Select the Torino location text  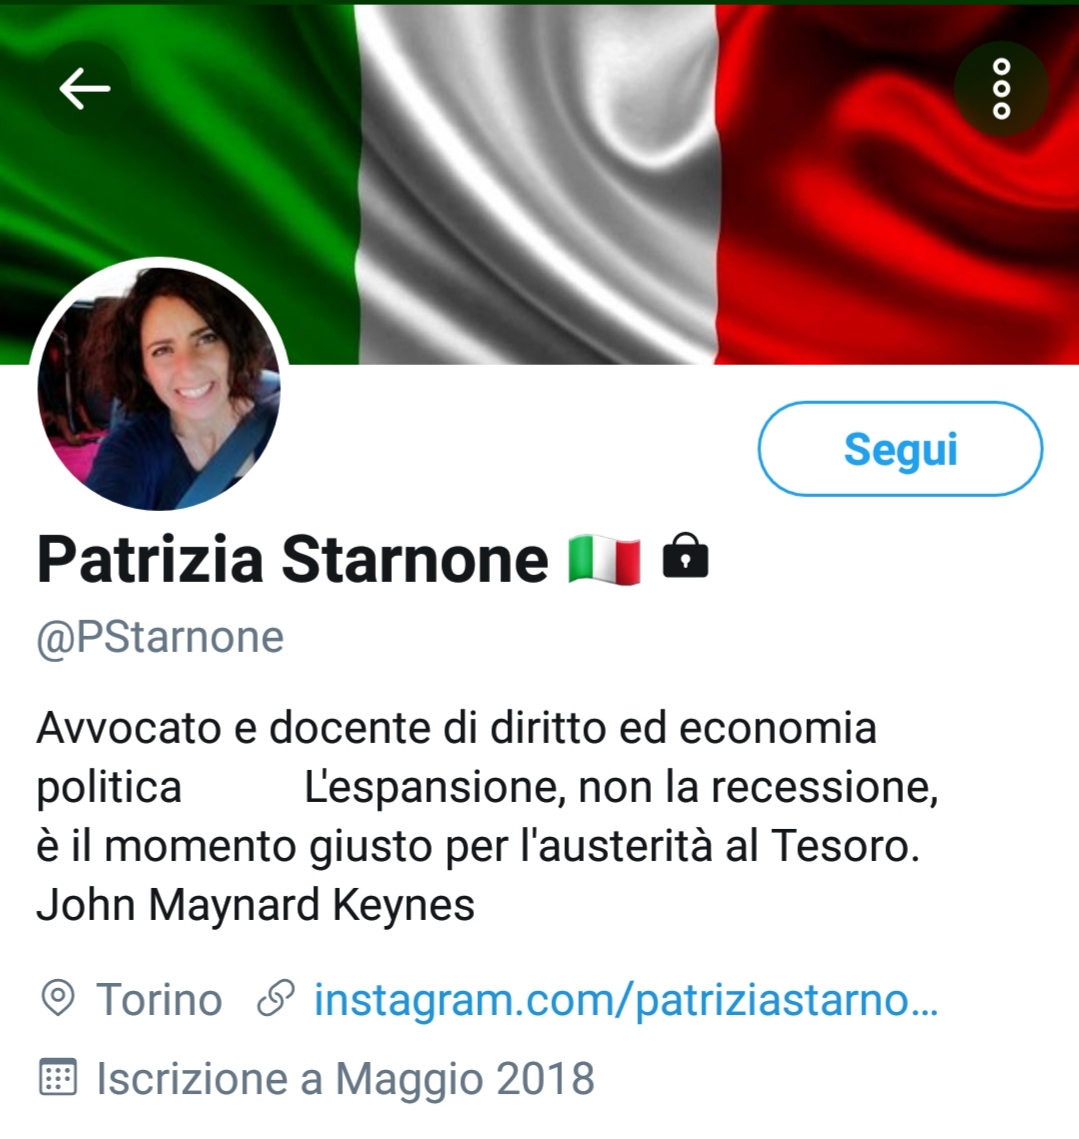tap(159, 1000)
